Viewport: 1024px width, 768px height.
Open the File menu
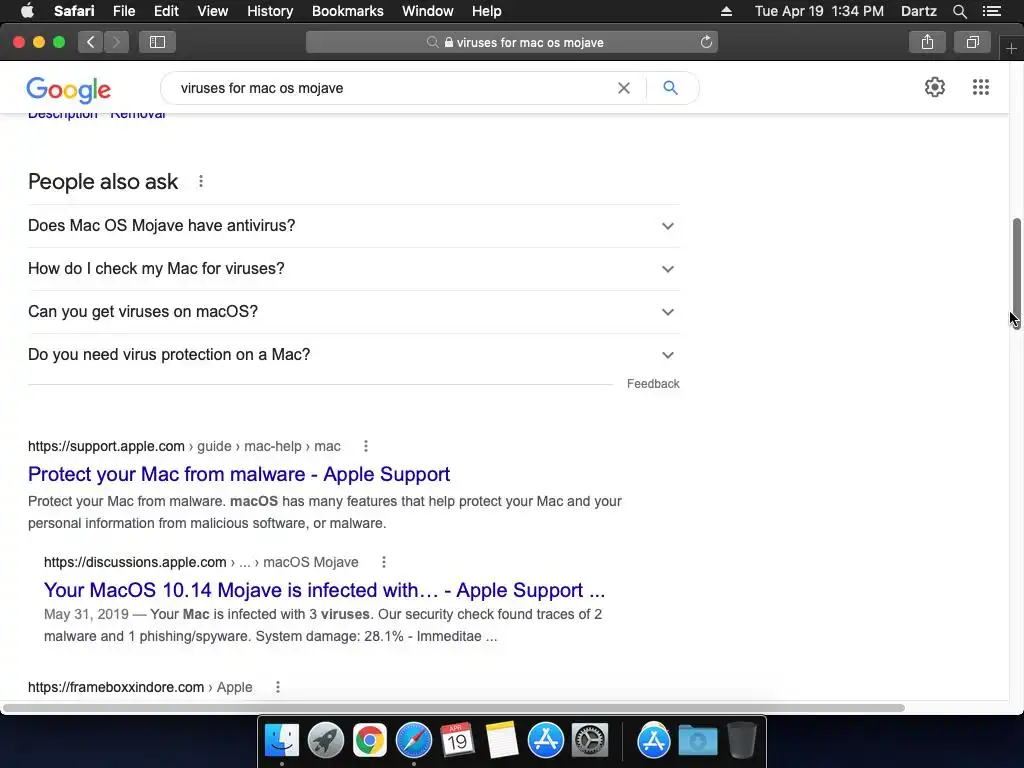123,11
